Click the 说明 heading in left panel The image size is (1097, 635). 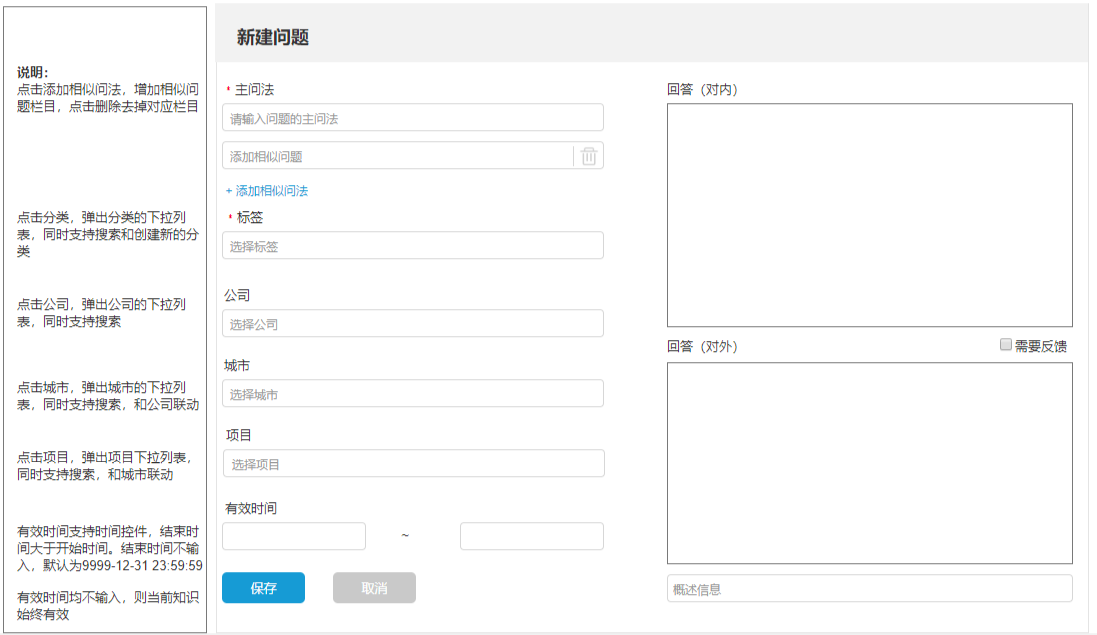(x=33, y=73)
